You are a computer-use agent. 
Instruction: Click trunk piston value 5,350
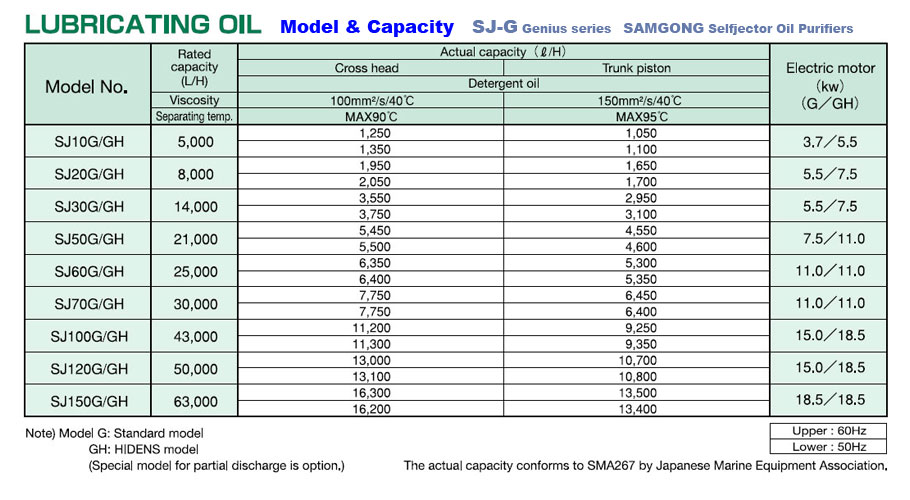[x=641, y=279]
